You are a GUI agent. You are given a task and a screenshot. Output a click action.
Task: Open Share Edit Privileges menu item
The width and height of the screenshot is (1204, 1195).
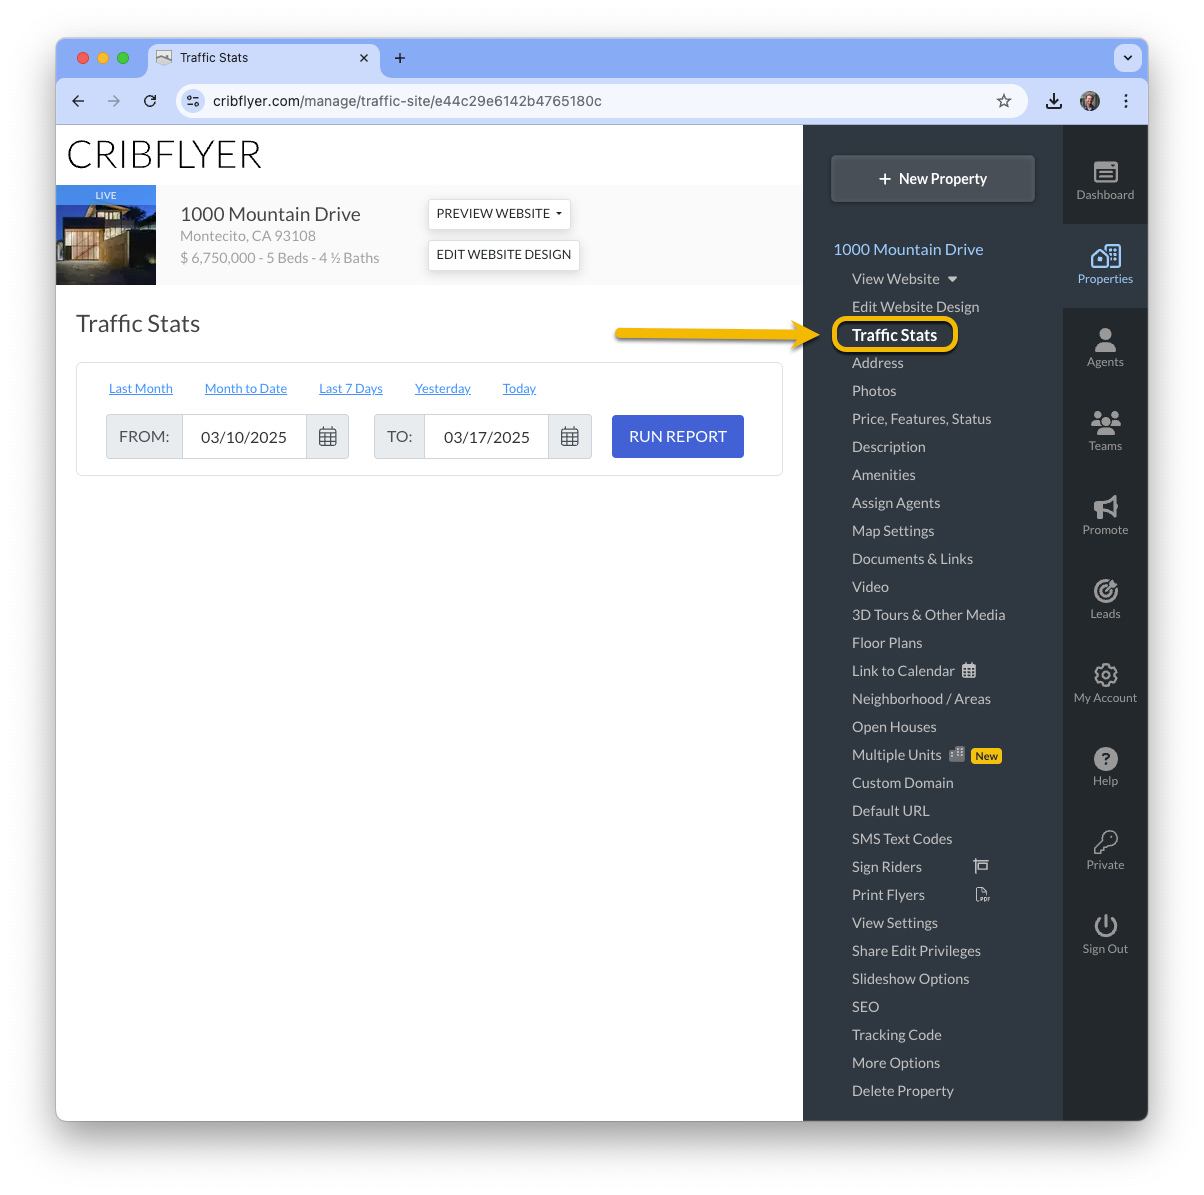pyautogui.click(x=916, y=951)
